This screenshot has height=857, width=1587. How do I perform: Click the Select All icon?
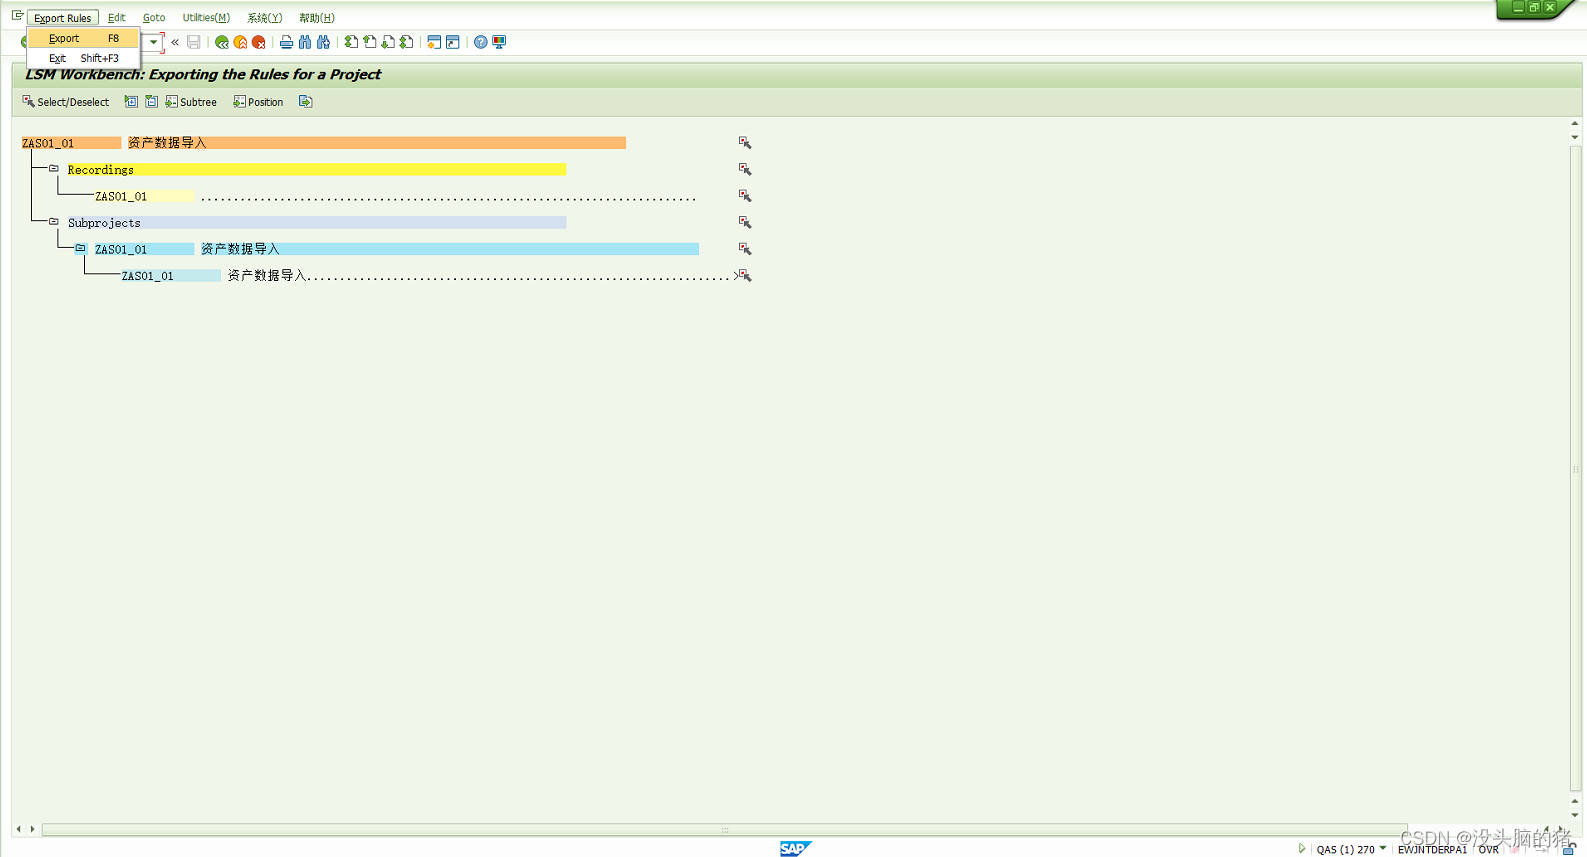(x=131, y=102)
